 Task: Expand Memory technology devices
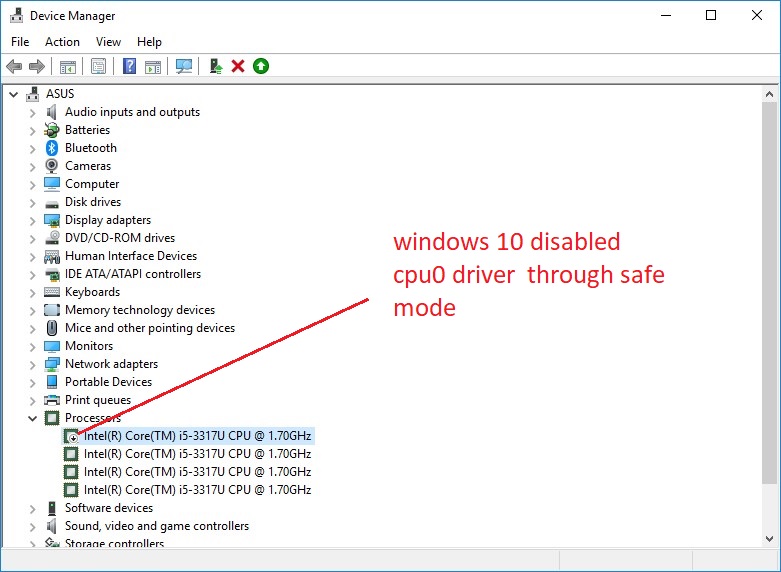pos(32,311)
